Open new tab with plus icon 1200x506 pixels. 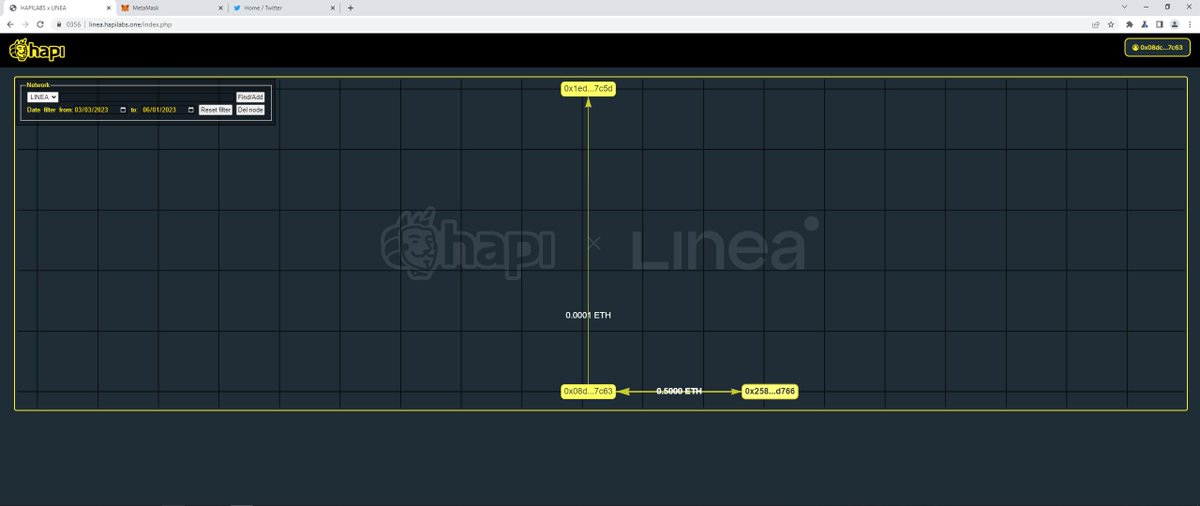pyautogui.click(x=350, y=7)
